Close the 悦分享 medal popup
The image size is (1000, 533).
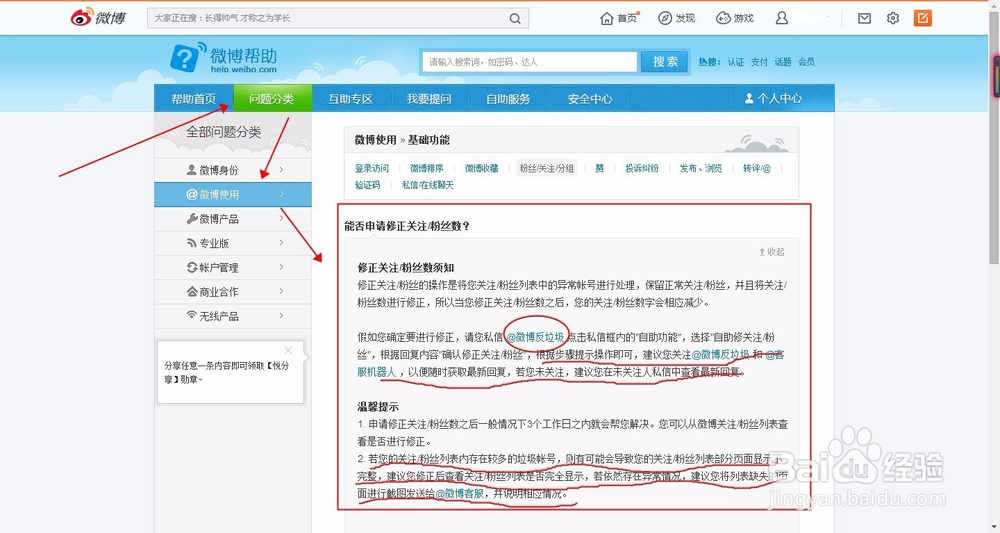tap(288, 350)
